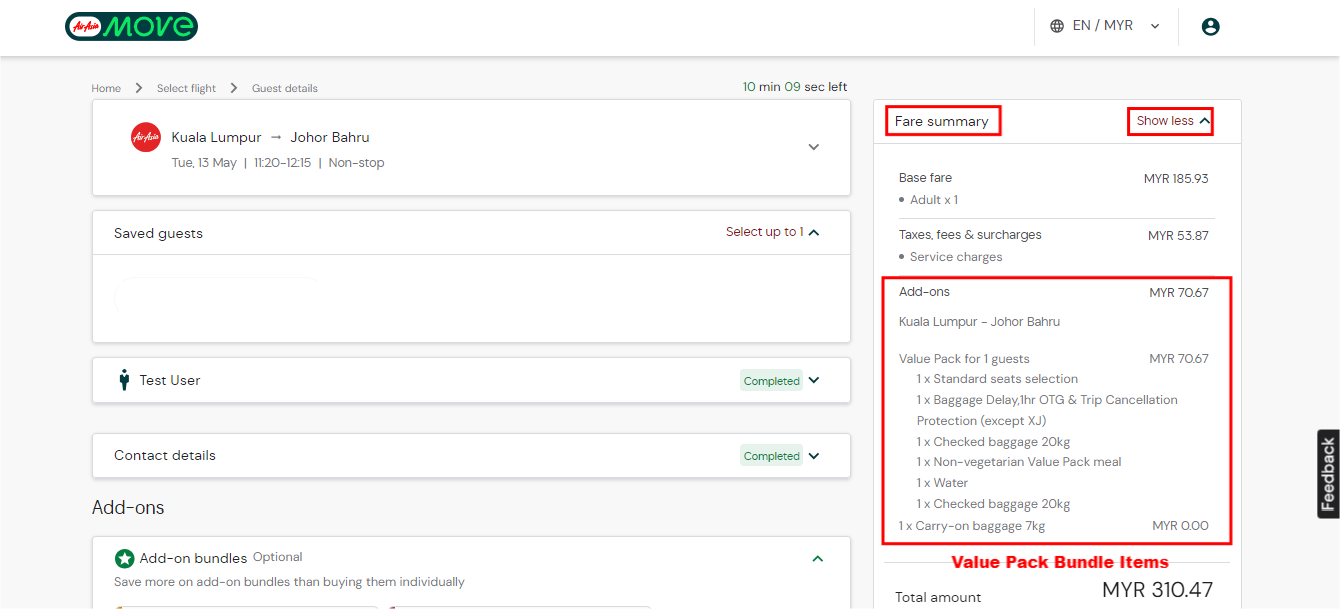Viewport: 1340px width, 609px height.
Task: Switch to the Select flight breadcrumb step
Action: [186, 88]
